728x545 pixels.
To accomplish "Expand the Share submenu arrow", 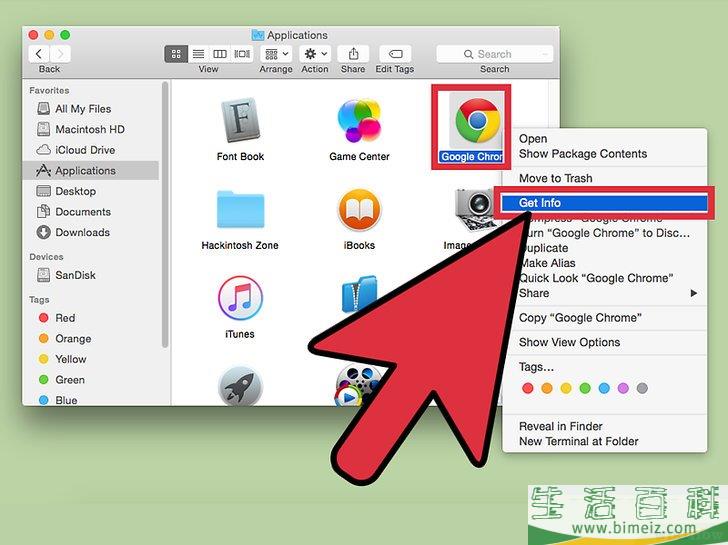I will pyautogui.click(x=694, y=293).
